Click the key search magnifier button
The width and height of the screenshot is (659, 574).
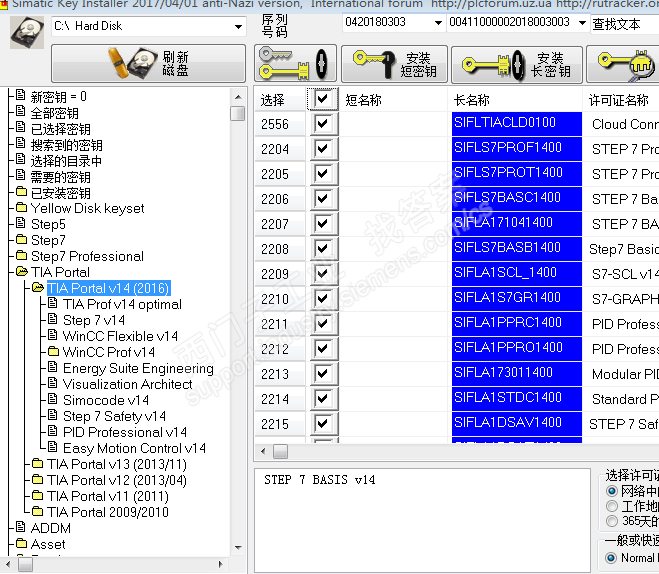pos(623,64)
